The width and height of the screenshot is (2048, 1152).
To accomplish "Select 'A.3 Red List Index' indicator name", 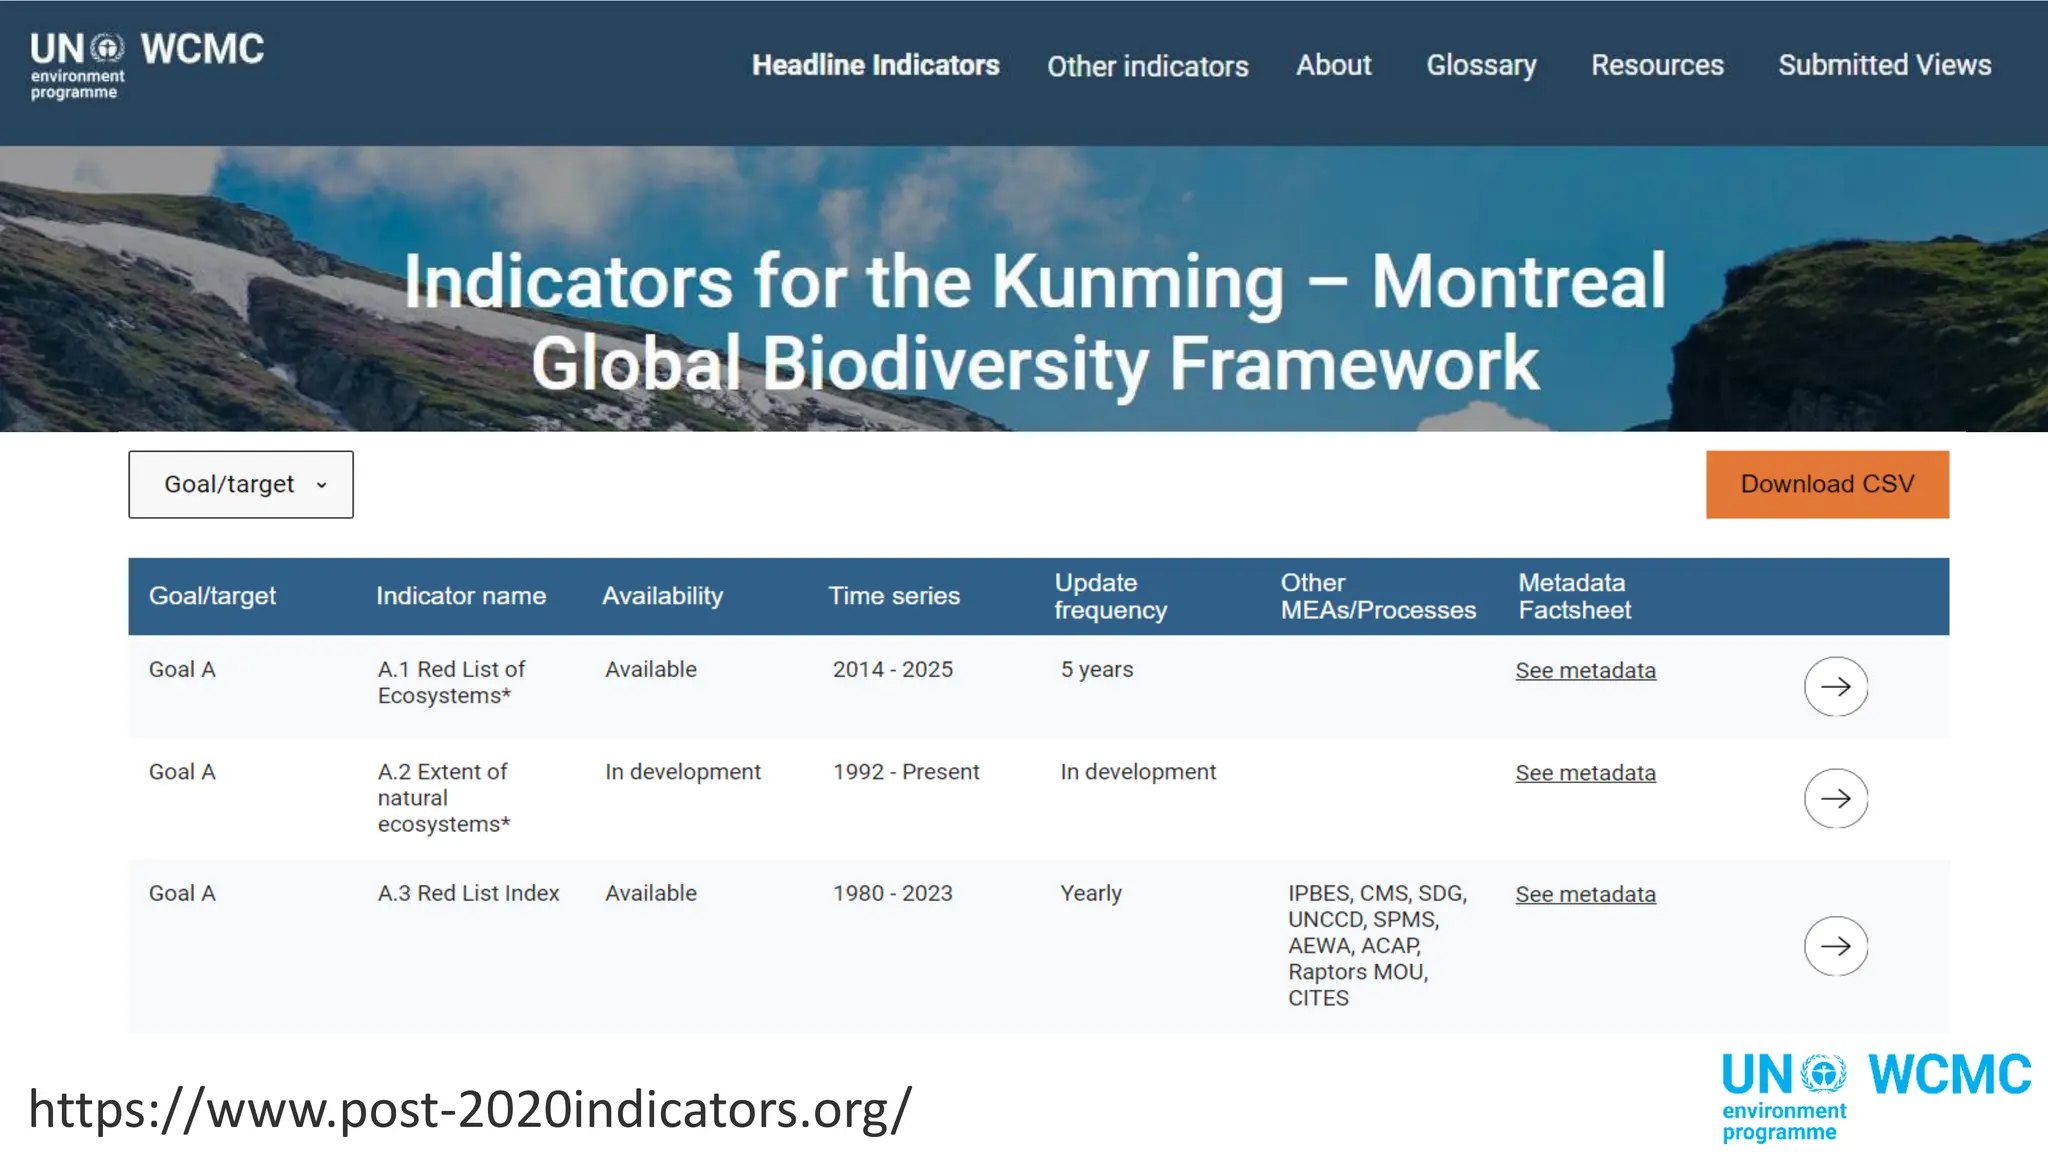I will (468, 893).
